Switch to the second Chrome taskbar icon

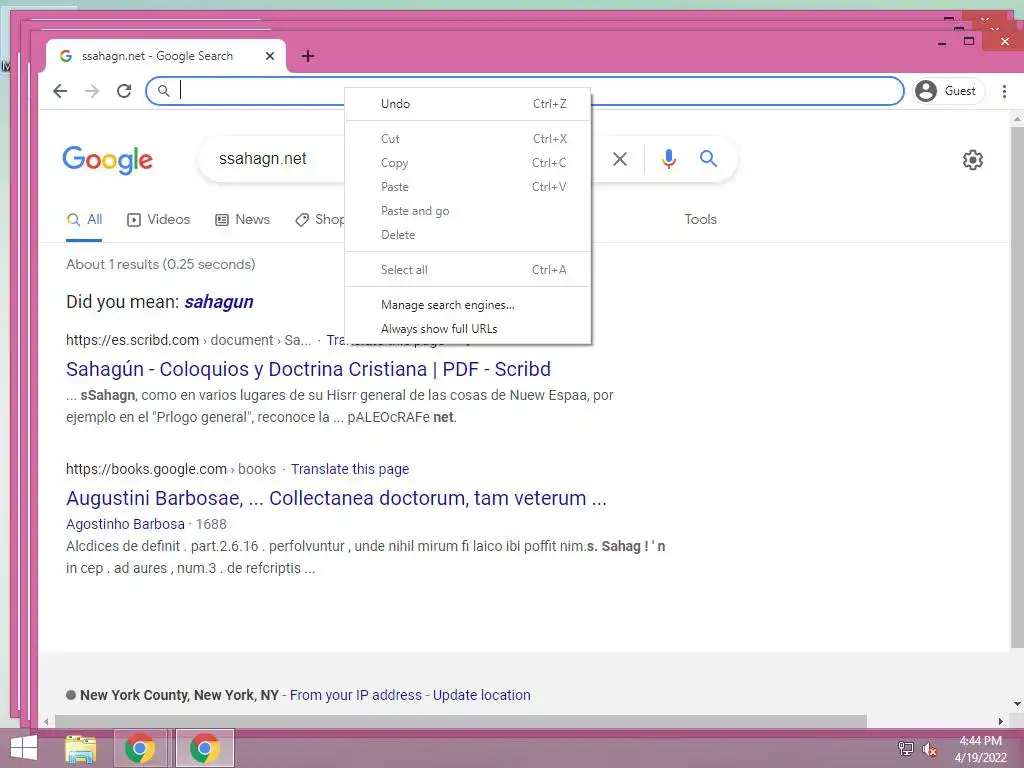204,748
